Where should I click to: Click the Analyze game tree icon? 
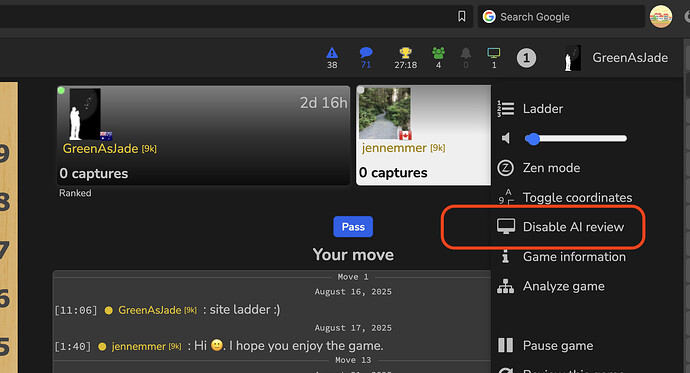(x=505, y=286)
